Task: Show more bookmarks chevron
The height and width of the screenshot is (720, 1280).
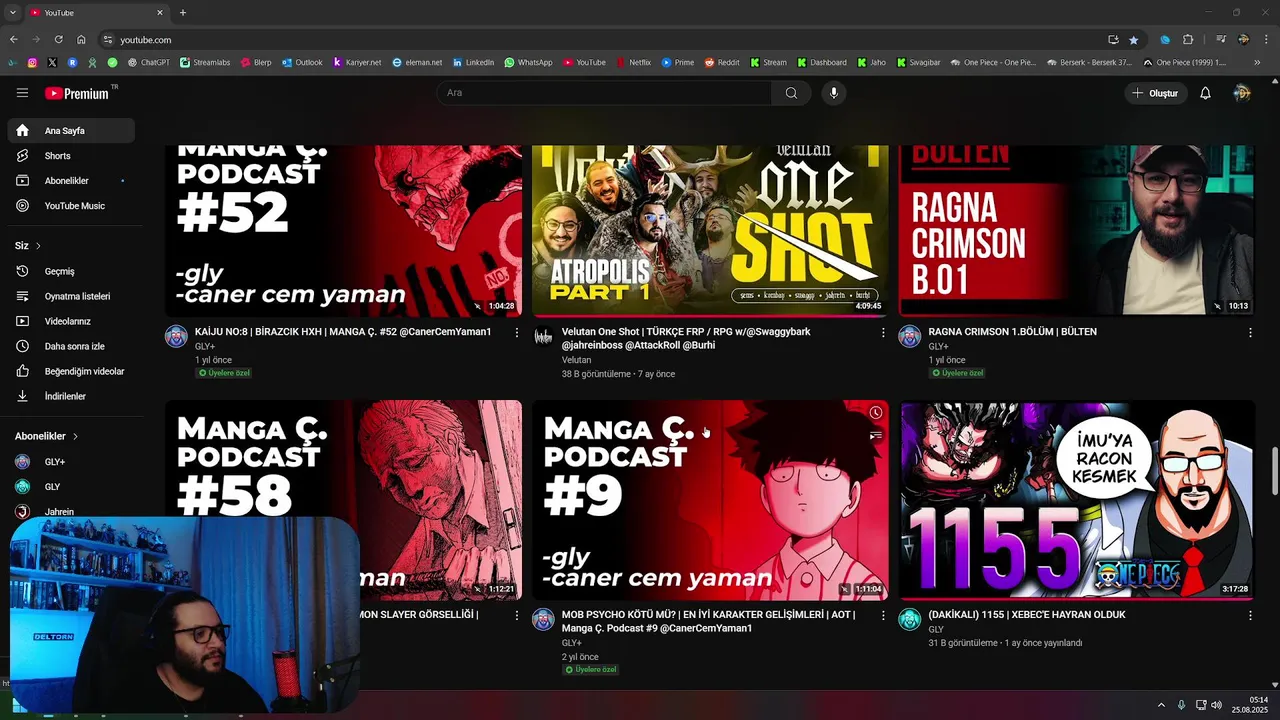Action: point(1257,62)
